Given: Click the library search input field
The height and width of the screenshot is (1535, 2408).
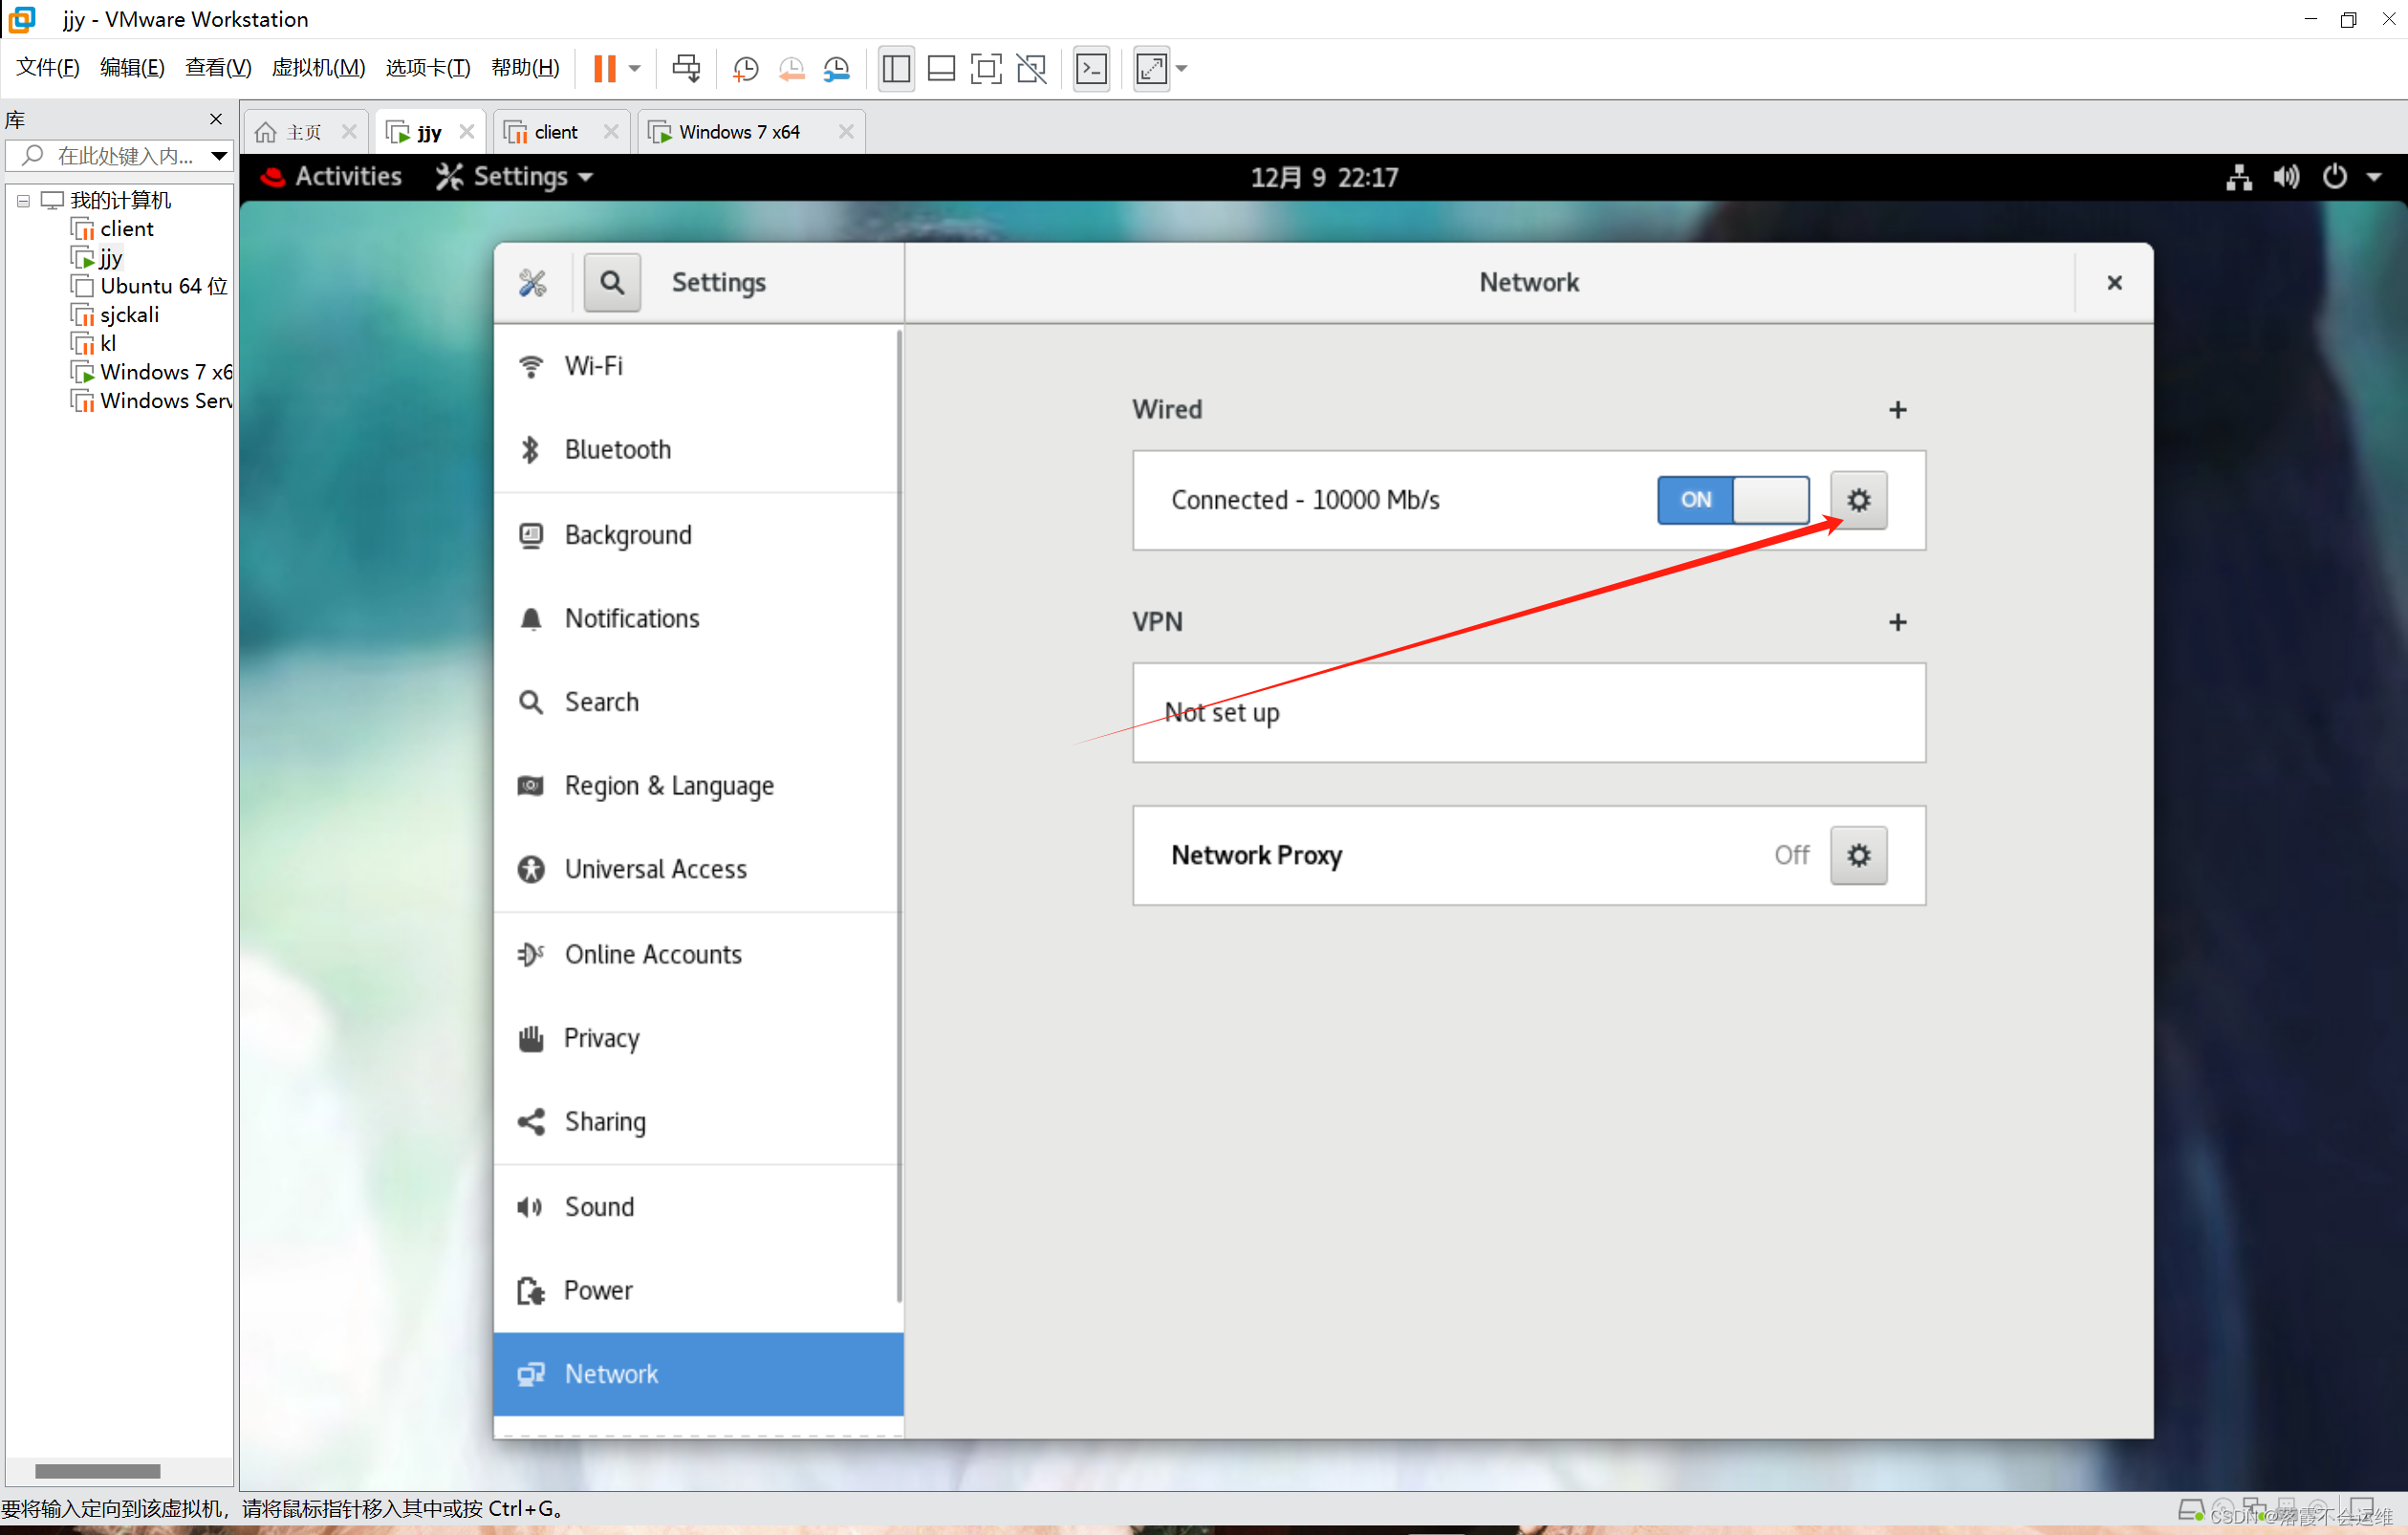Looking at the screenshot, I should tap(123, 156).
